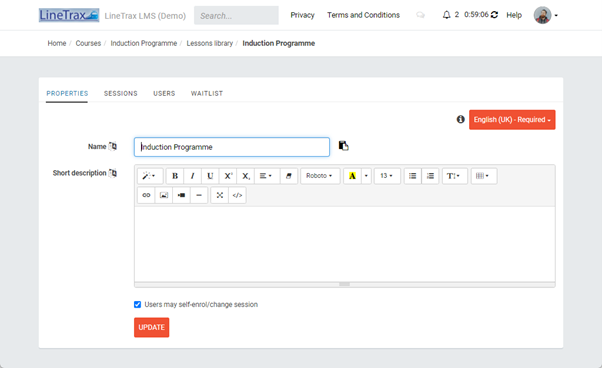Click in the Name input field

(232, 147)
